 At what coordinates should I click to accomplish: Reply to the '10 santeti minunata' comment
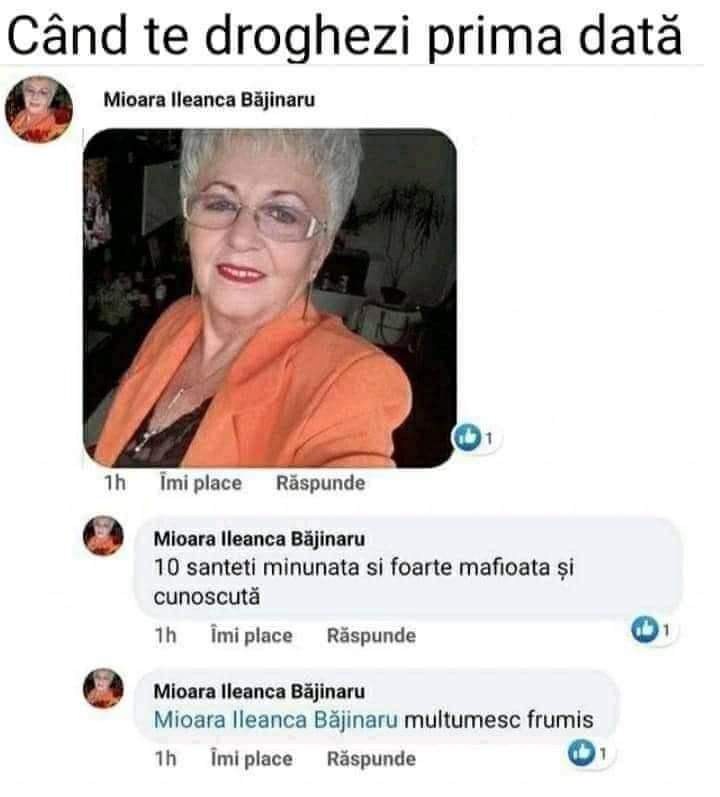pyautogui.click(x=371, y=635)
